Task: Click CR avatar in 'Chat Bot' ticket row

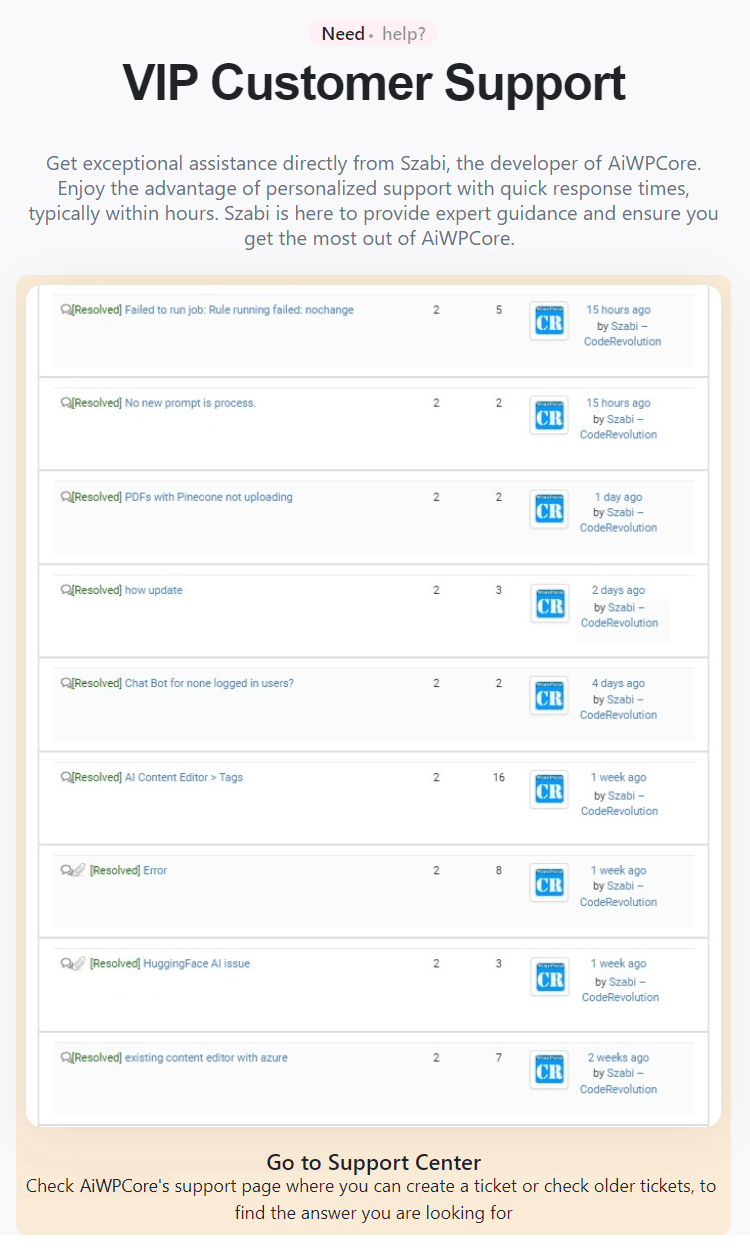Action: pyautogui.click(x=549, y=696)
